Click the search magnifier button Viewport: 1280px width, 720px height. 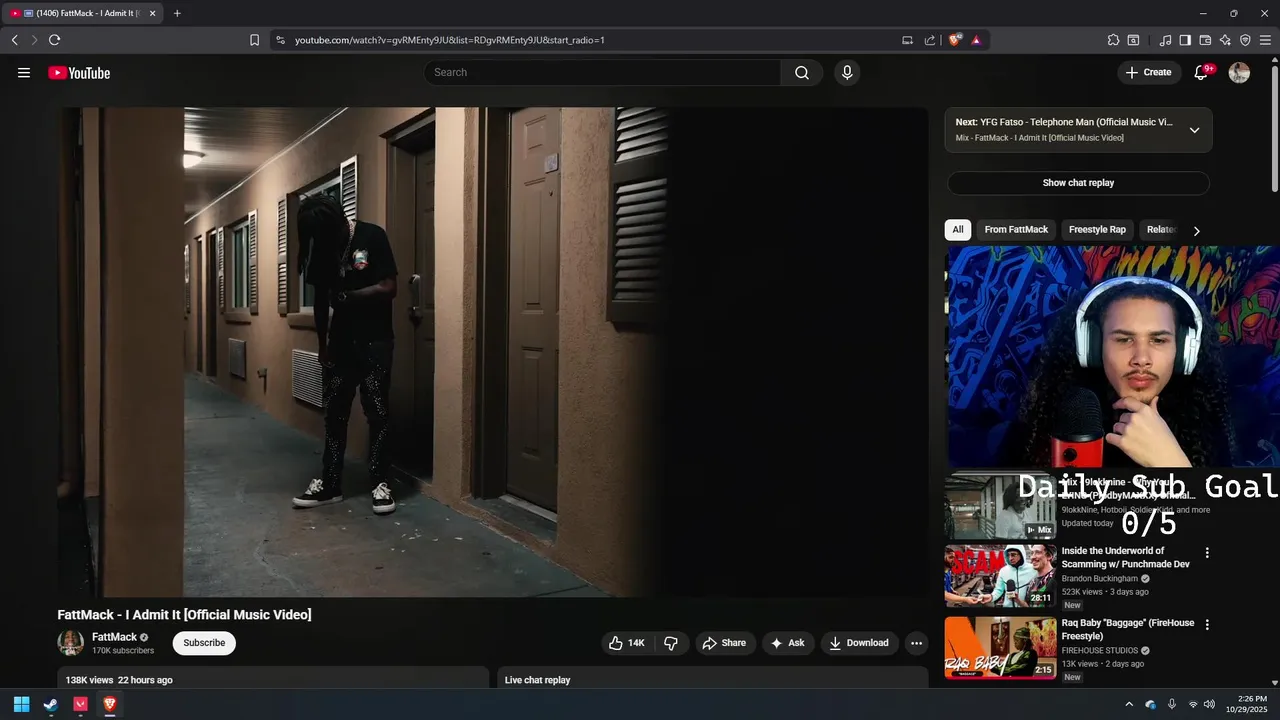pyautogui.click(x=802, y=72)
